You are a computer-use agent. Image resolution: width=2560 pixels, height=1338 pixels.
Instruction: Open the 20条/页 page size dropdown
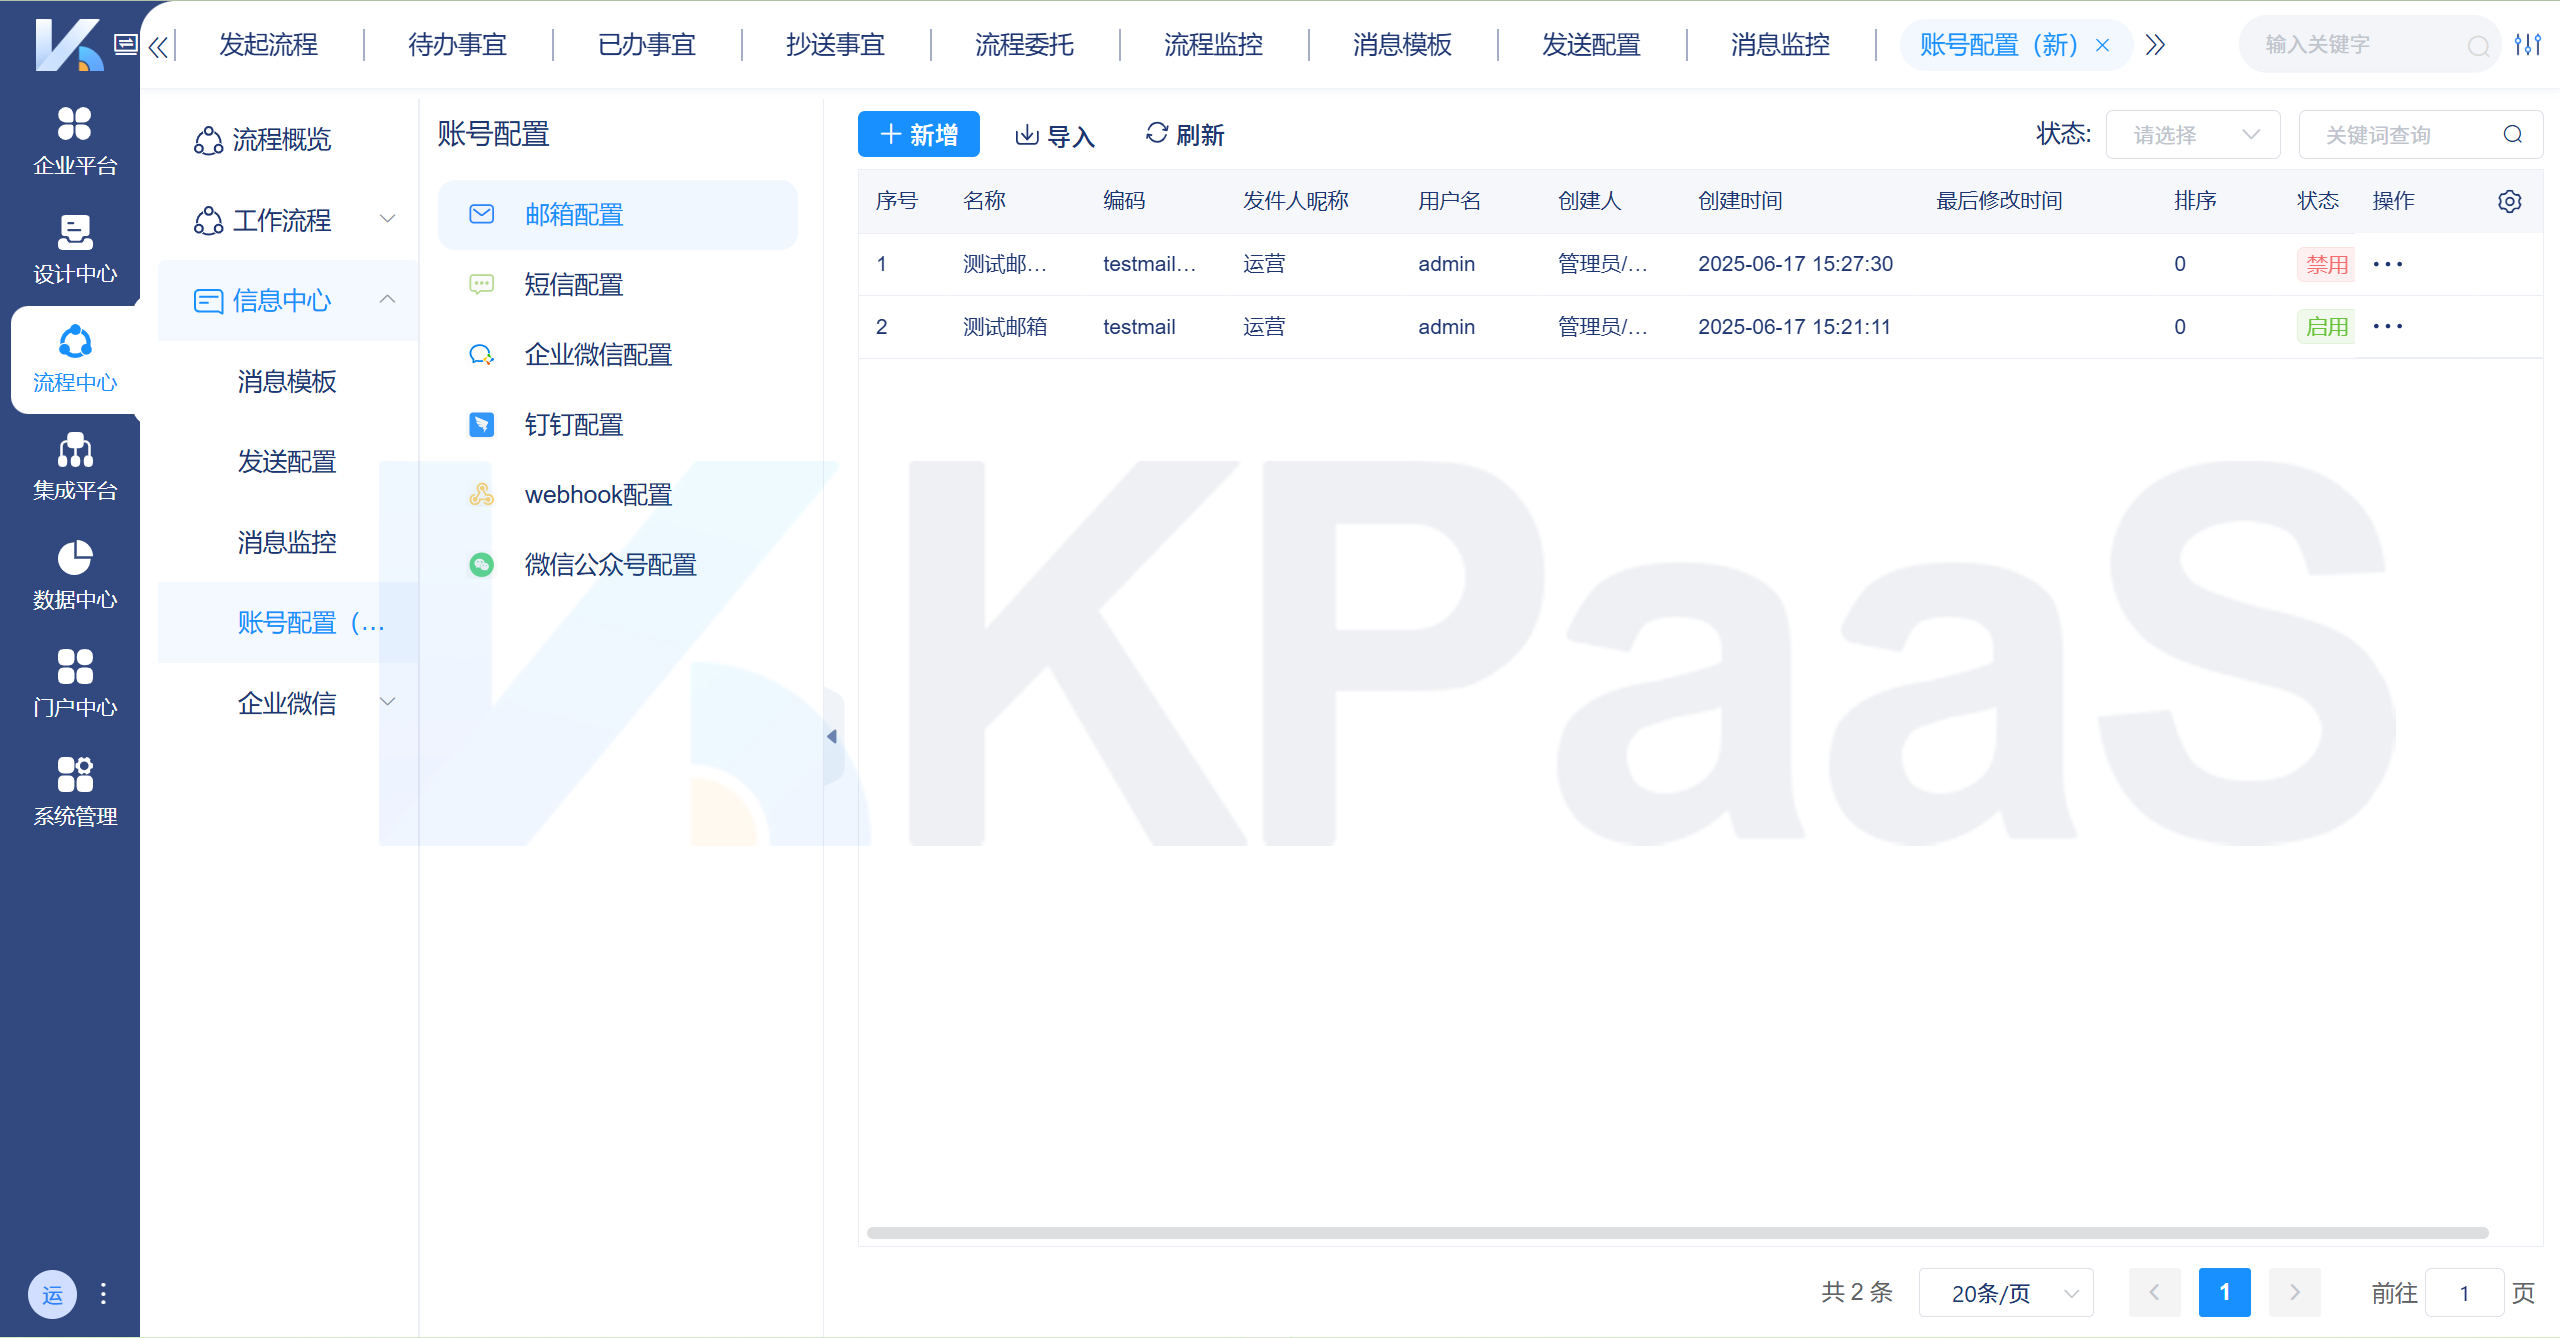pyautogui.click(x=2005, y=1293)
